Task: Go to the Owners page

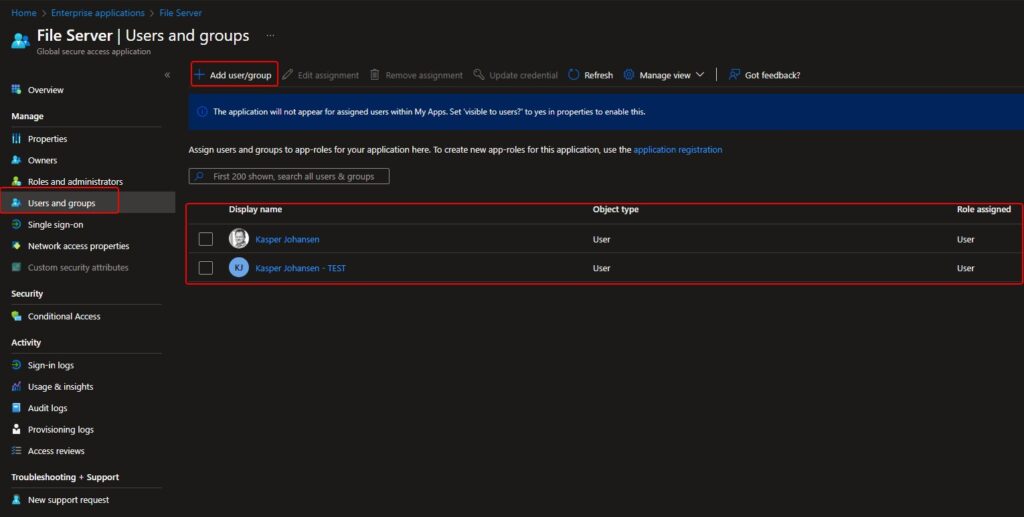Action: click(42, 161)
